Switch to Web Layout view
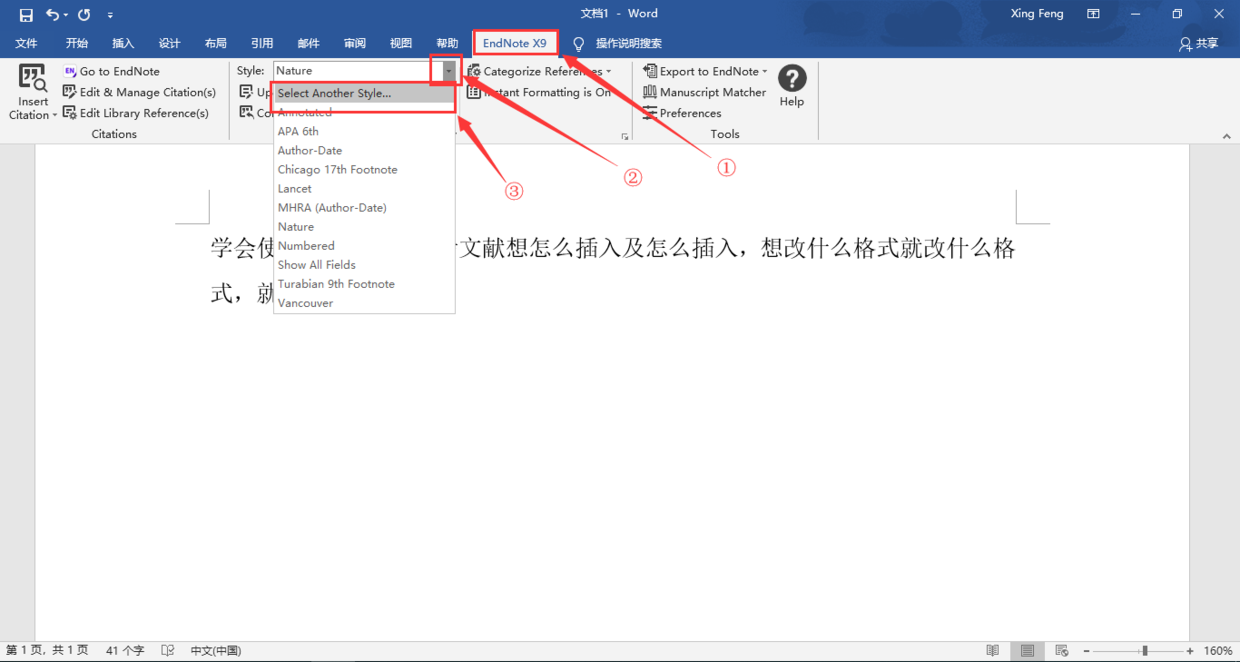The image size is (1240, 662). pyautogui.click(x=1062, y=650)
